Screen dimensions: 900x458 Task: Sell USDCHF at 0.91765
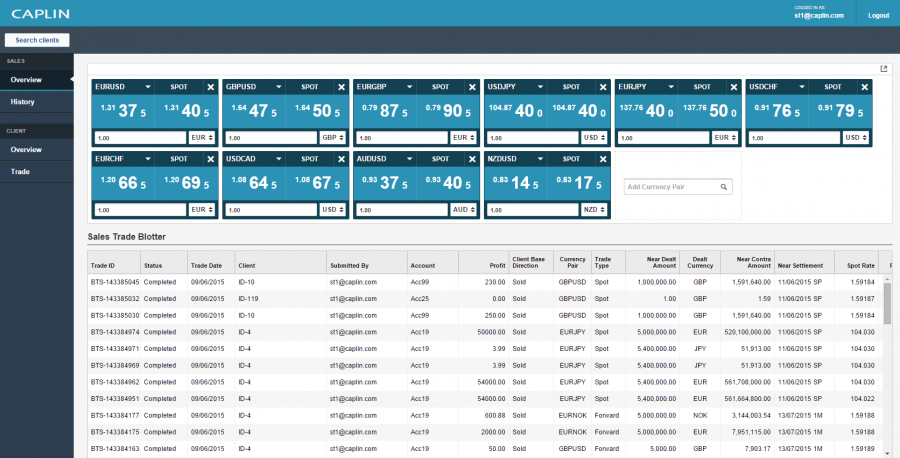777,111
